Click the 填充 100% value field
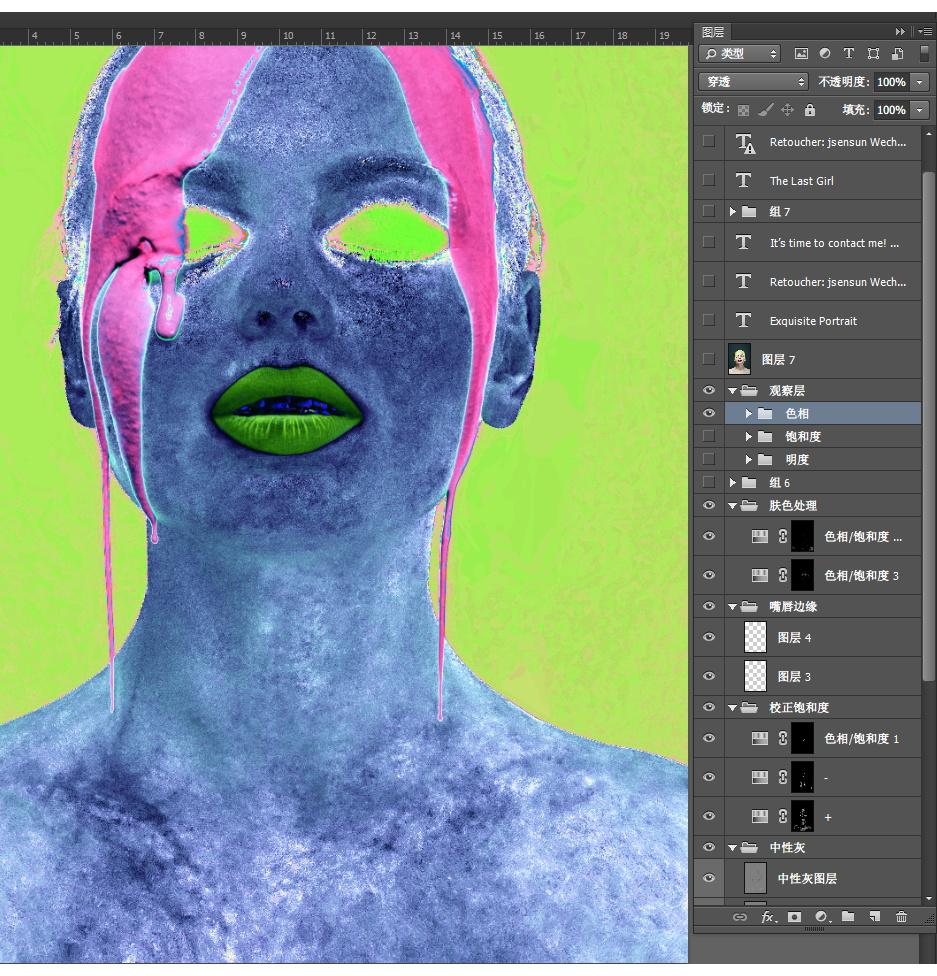 point(892,110)
